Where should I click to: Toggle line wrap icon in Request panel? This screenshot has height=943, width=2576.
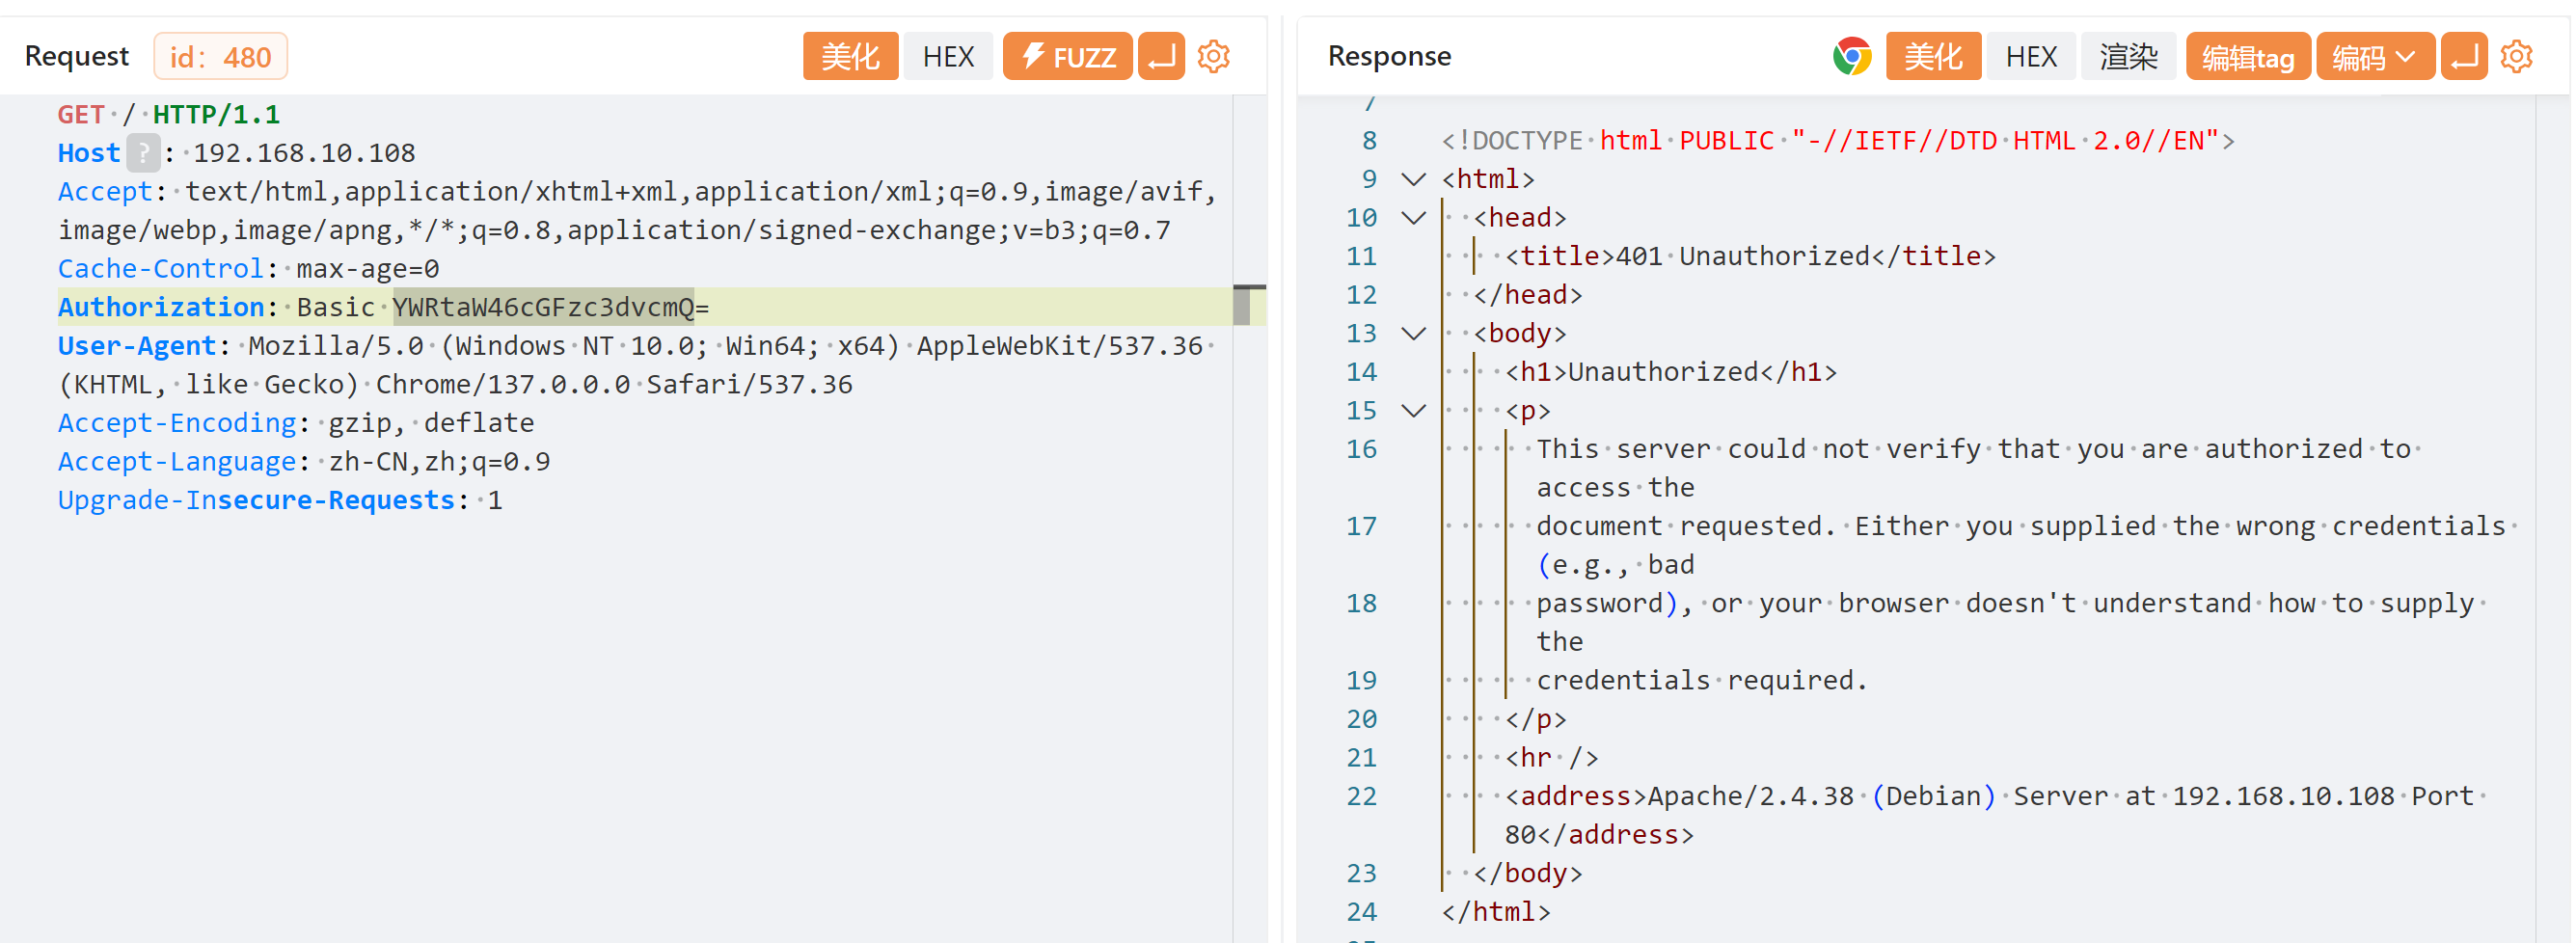click(1160, 57)
